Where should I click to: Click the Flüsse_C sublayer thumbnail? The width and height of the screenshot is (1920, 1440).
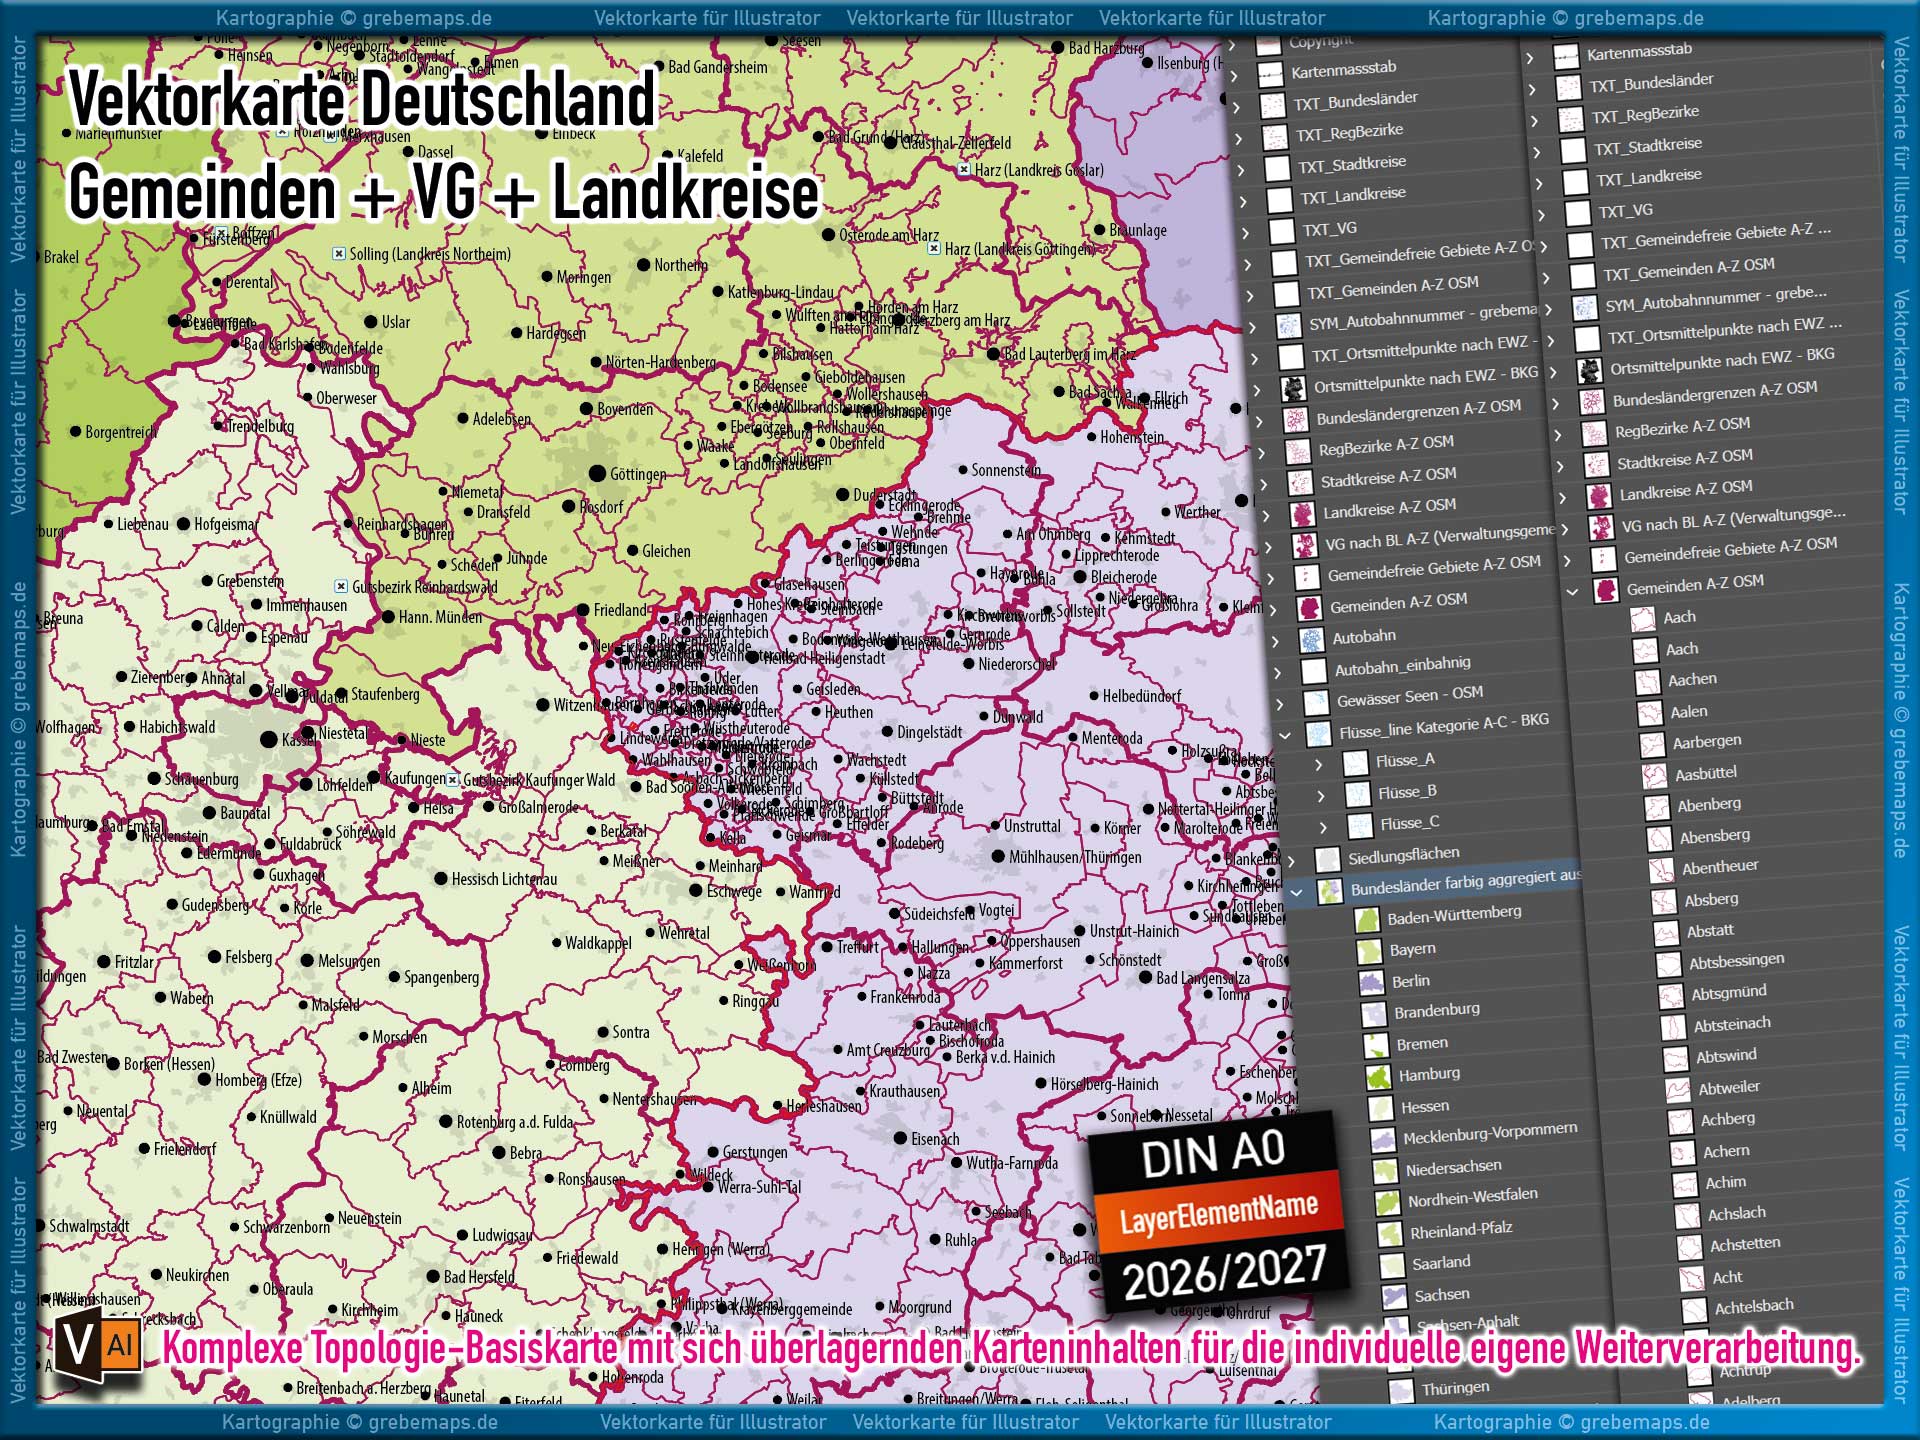point(1360,827)
